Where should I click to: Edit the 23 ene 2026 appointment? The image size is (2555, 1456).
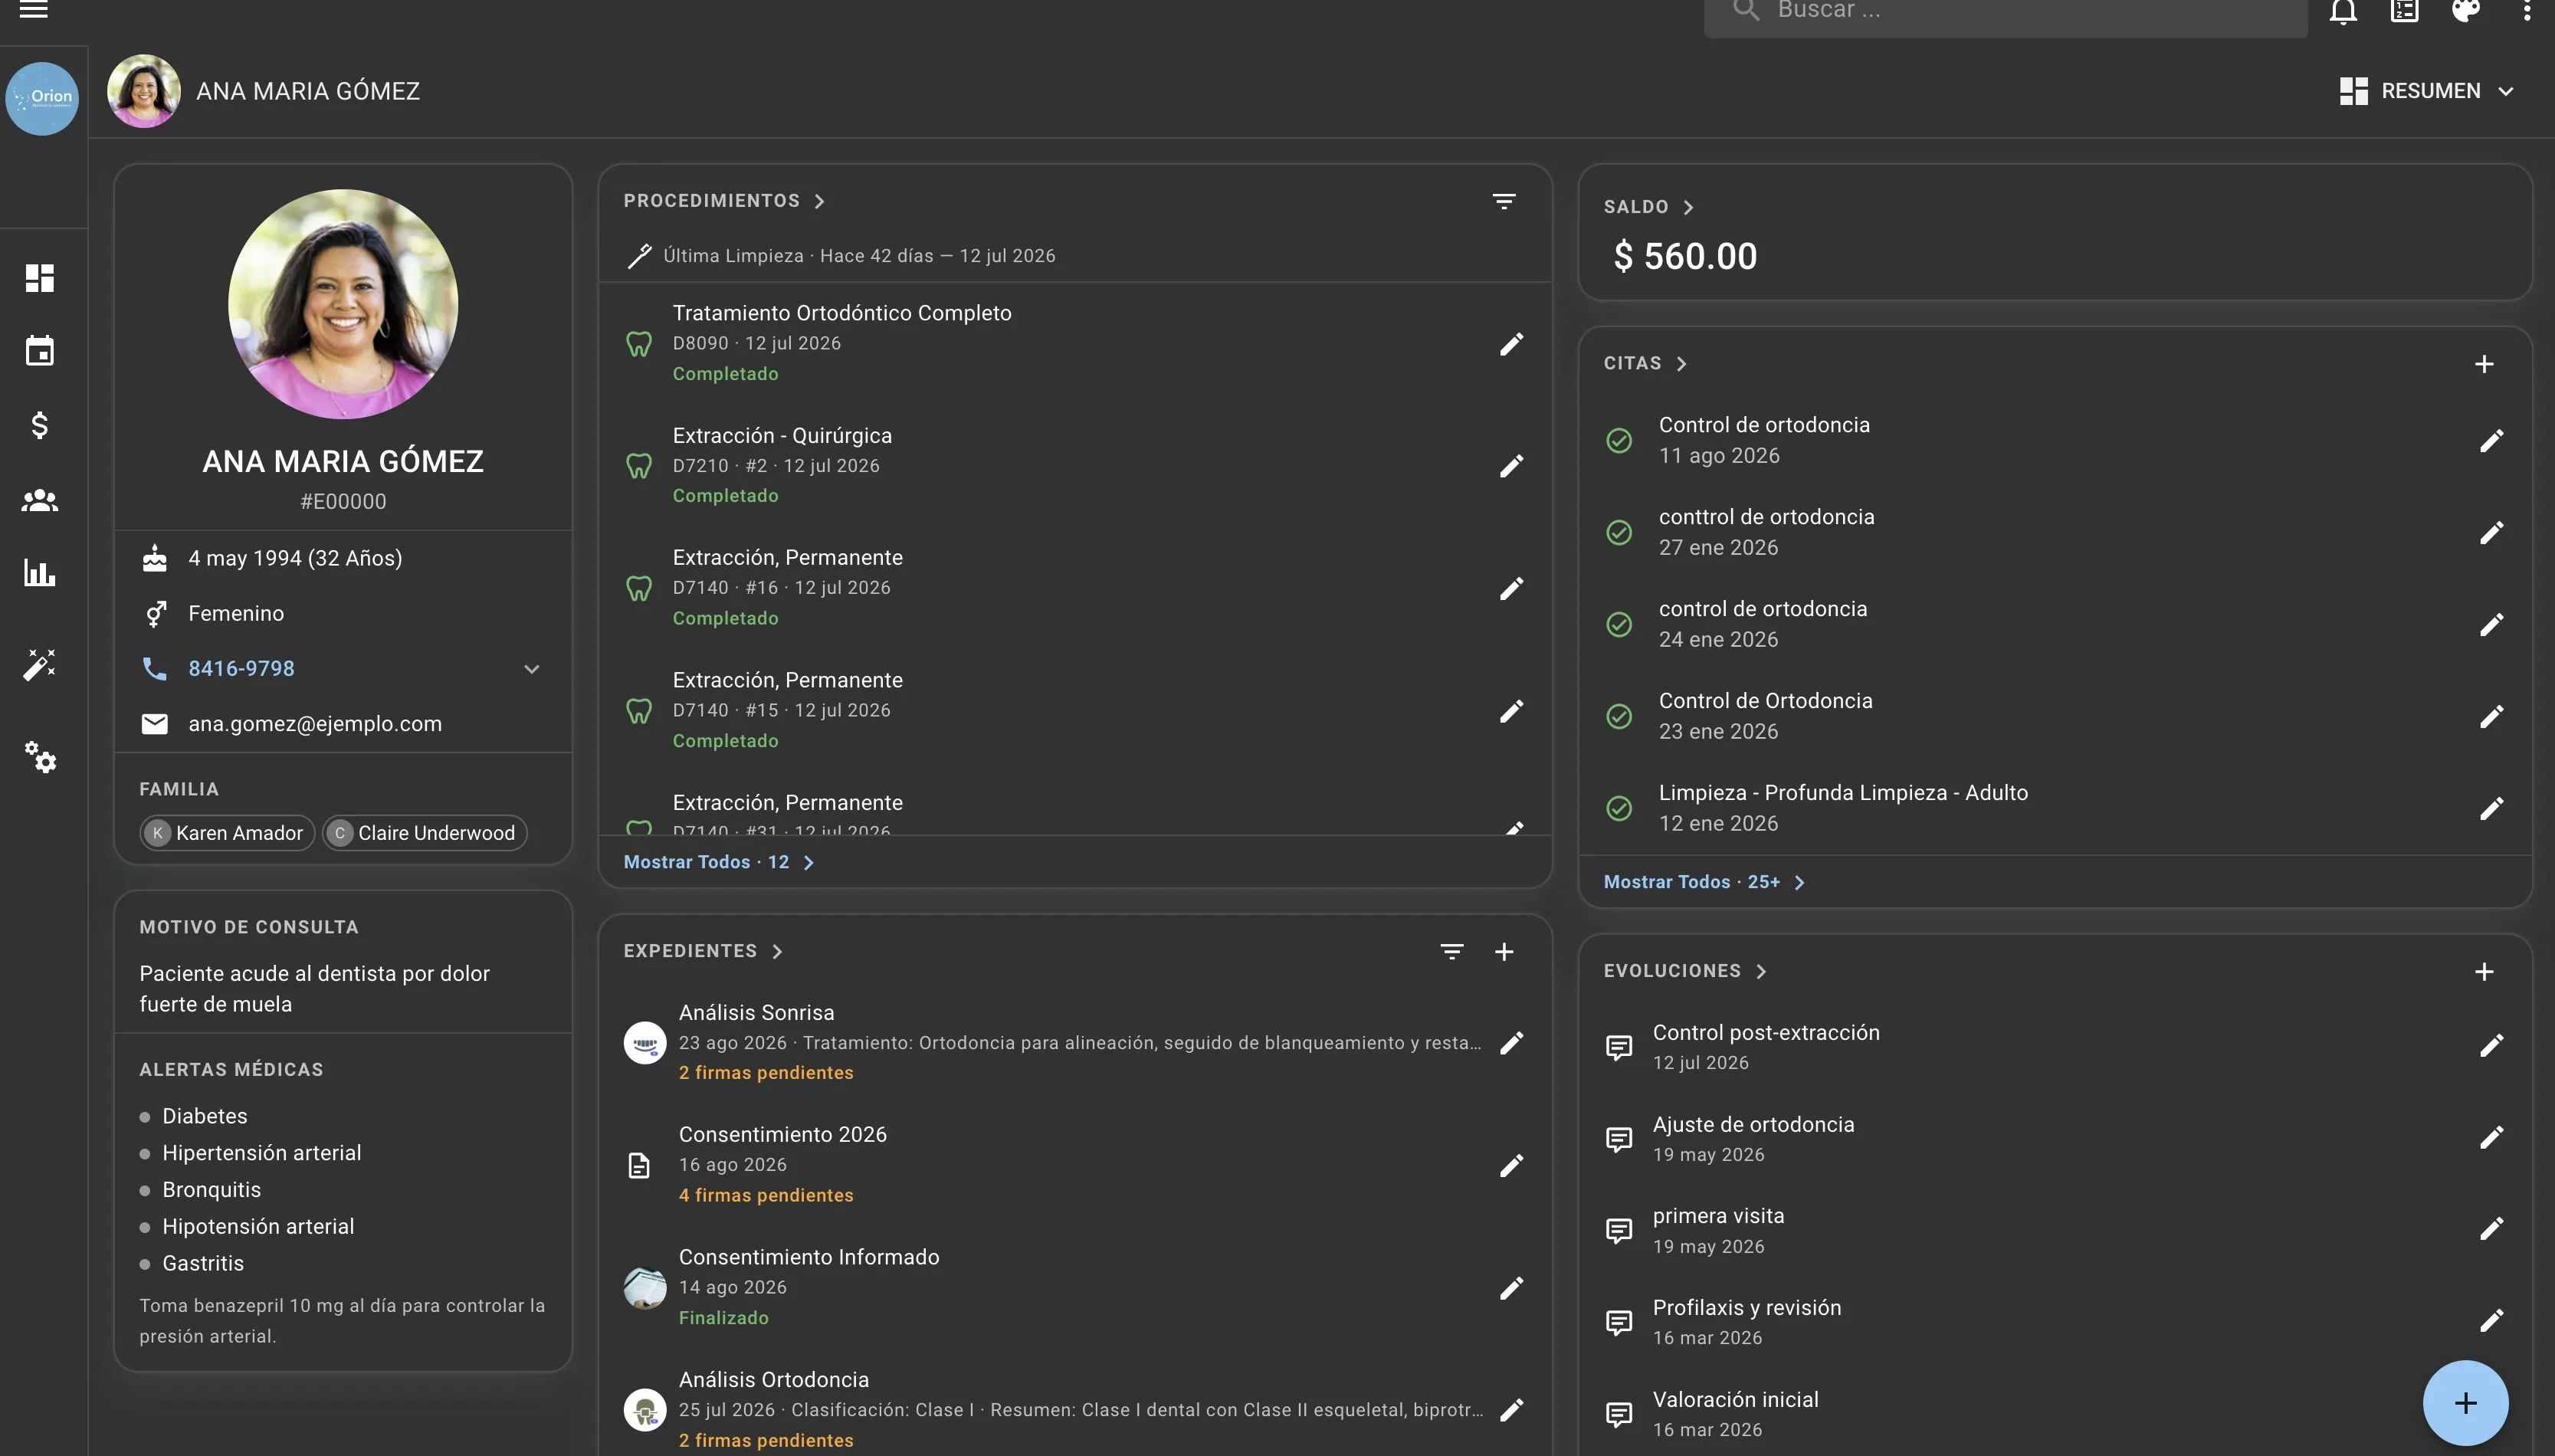point(2491,717)
